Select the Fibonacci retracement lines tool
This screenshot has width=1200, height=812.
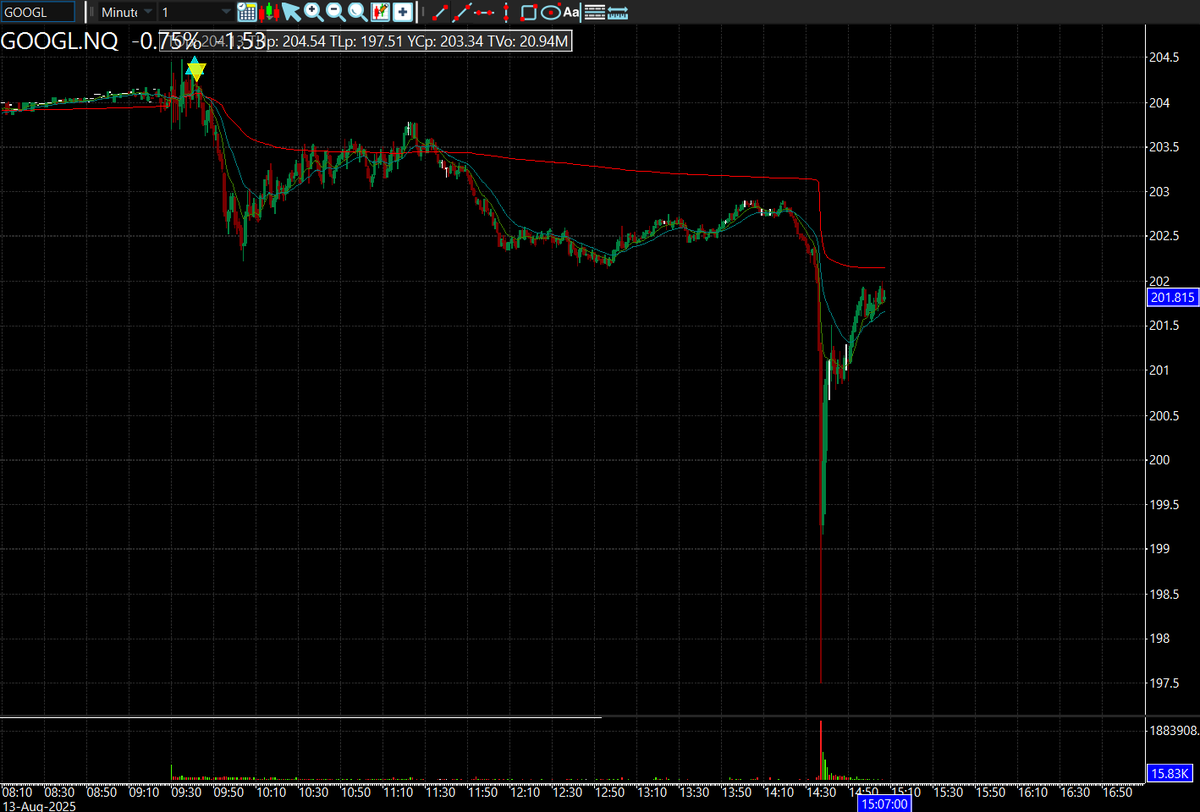(594, 12)
